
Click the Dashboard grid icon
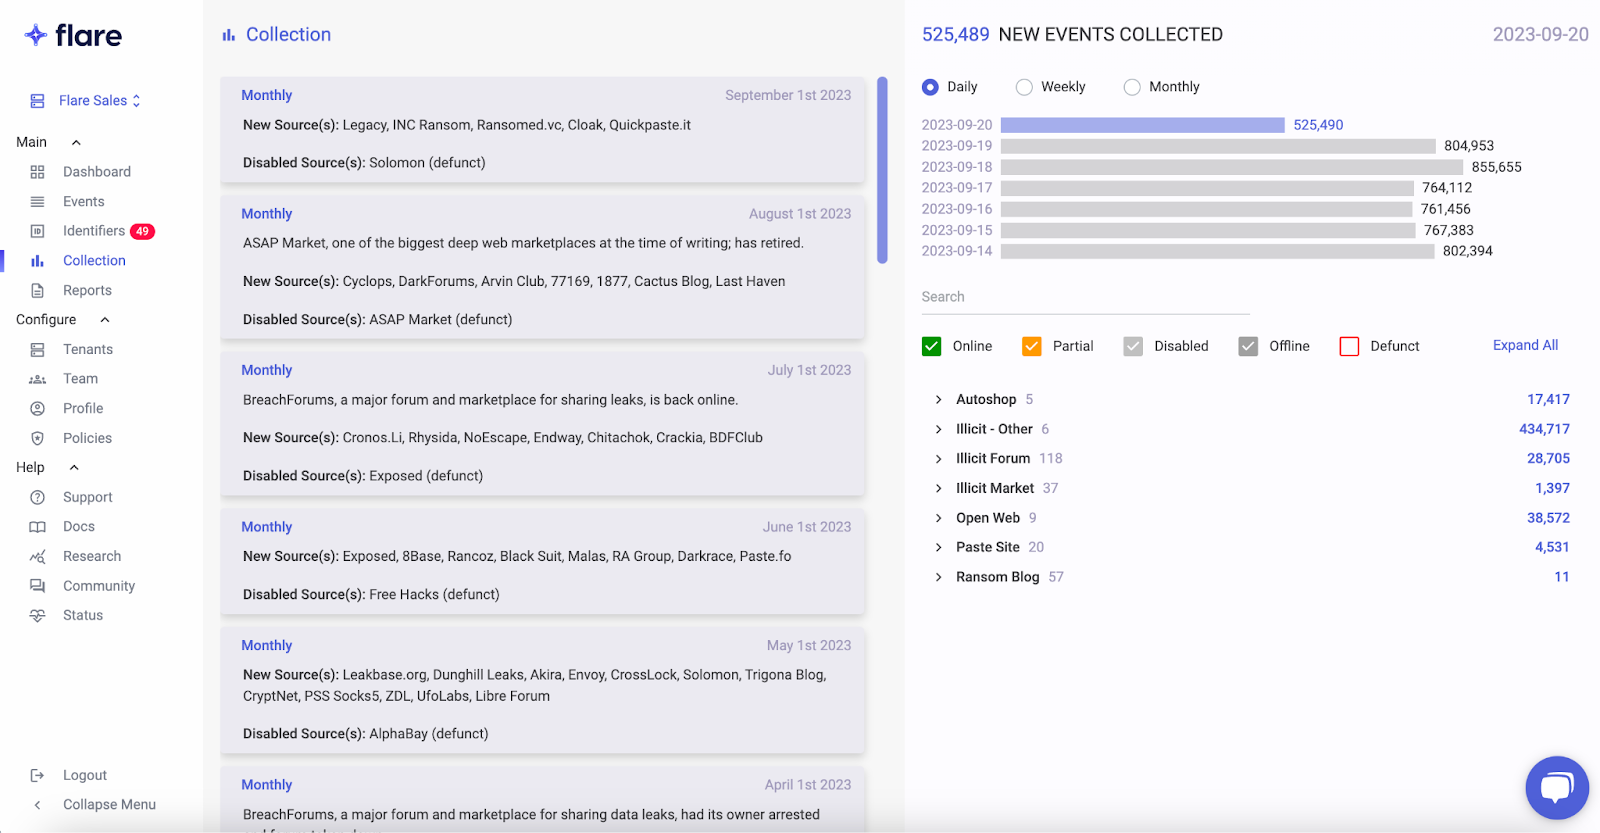[x=37, y=172]
